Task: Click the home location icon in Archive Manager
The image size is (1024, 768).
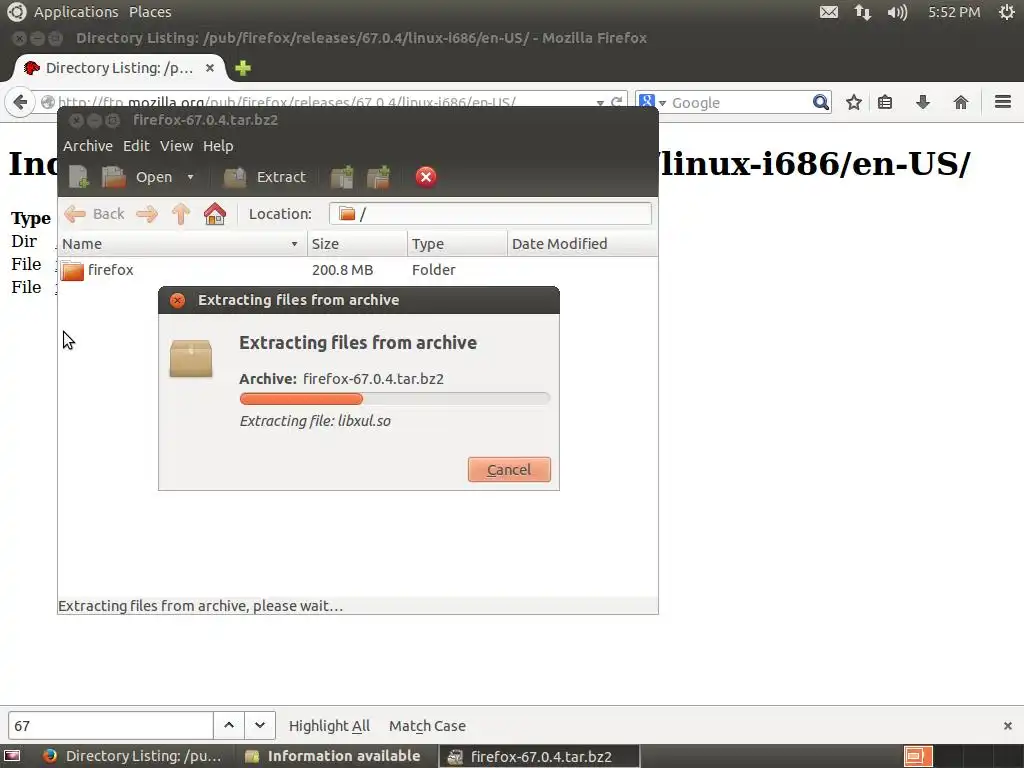Action: pos(215,214)
